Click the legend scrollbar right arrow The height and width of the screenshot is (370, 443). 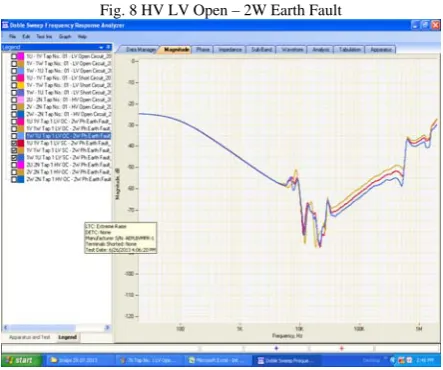[x=107, y=328]
